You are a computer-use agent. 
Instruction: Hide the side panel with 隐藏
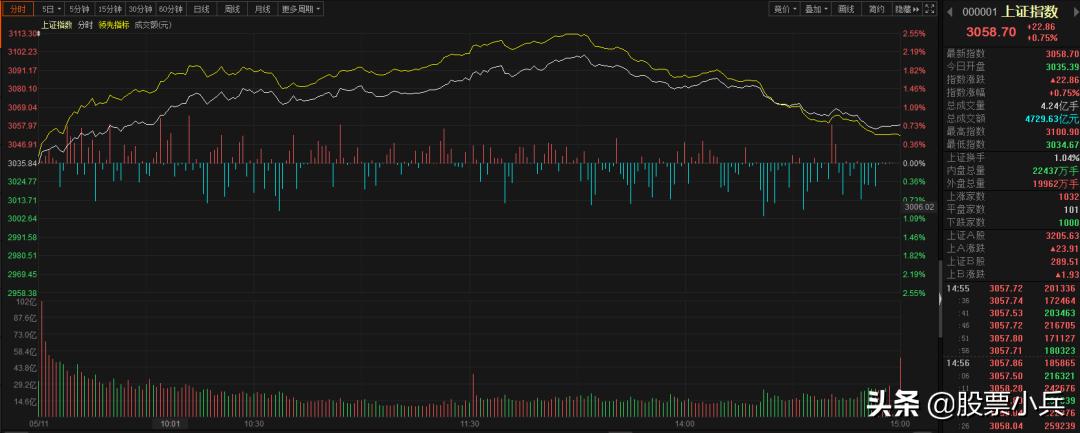[x=906, y=9]
